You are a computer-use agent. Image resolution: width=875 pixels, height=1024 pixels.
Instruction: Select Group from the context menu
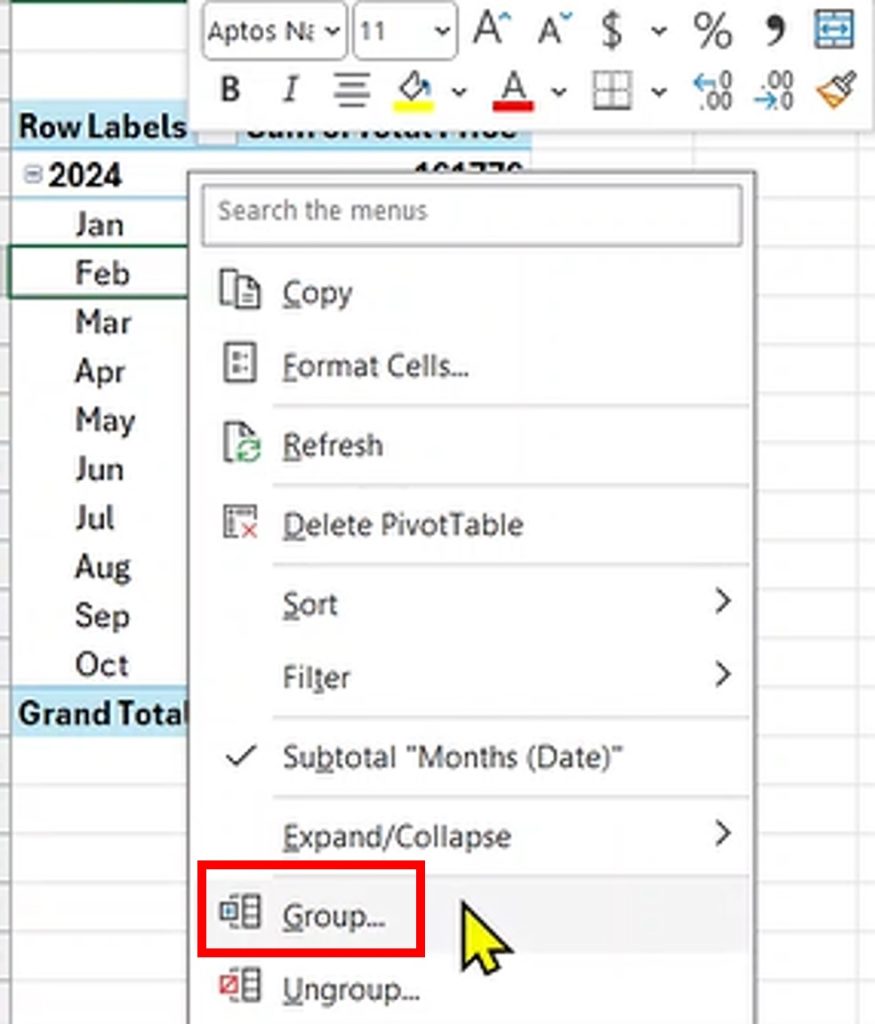tap(333, 914)
